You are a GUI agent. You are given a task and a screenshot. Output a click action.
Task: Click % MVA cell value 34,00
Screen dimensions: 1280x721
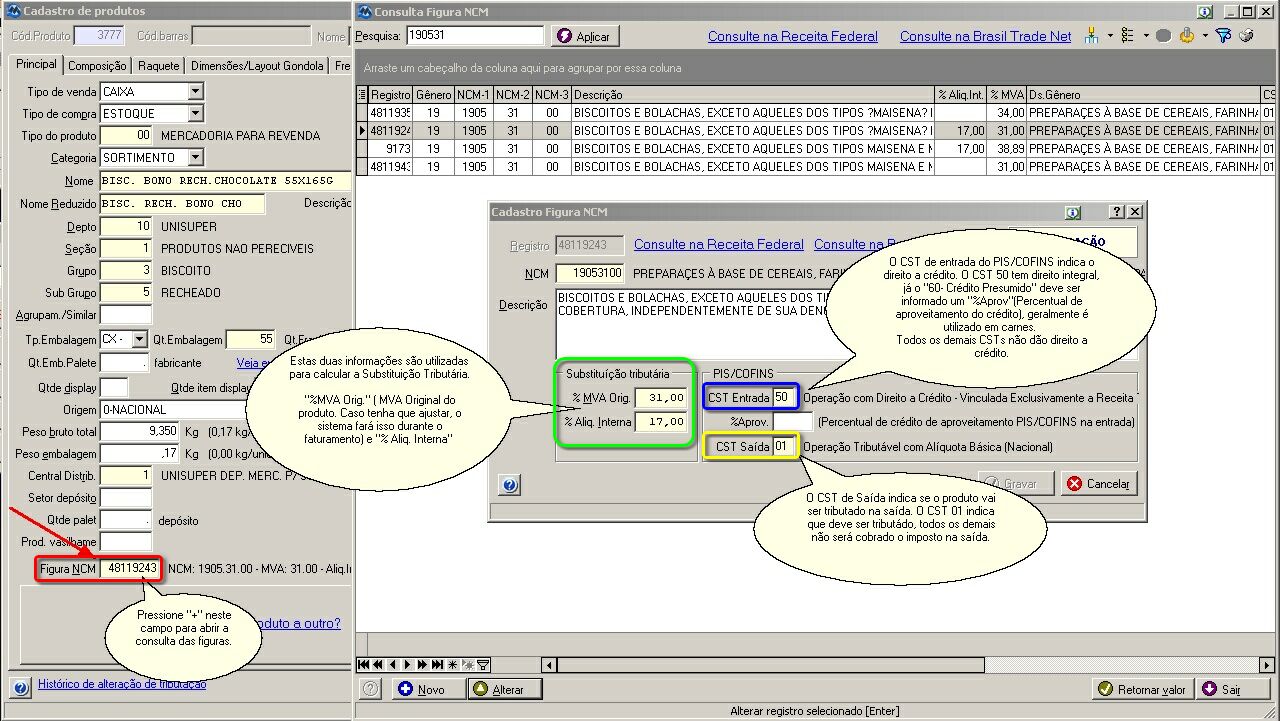[x=1007, y=113]
